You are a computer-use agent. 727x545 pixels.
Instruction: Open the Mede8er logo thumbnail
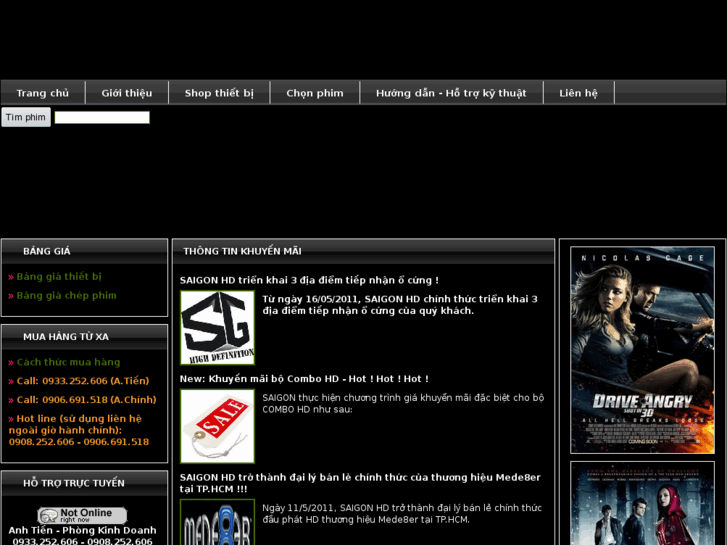pos(217,522)
